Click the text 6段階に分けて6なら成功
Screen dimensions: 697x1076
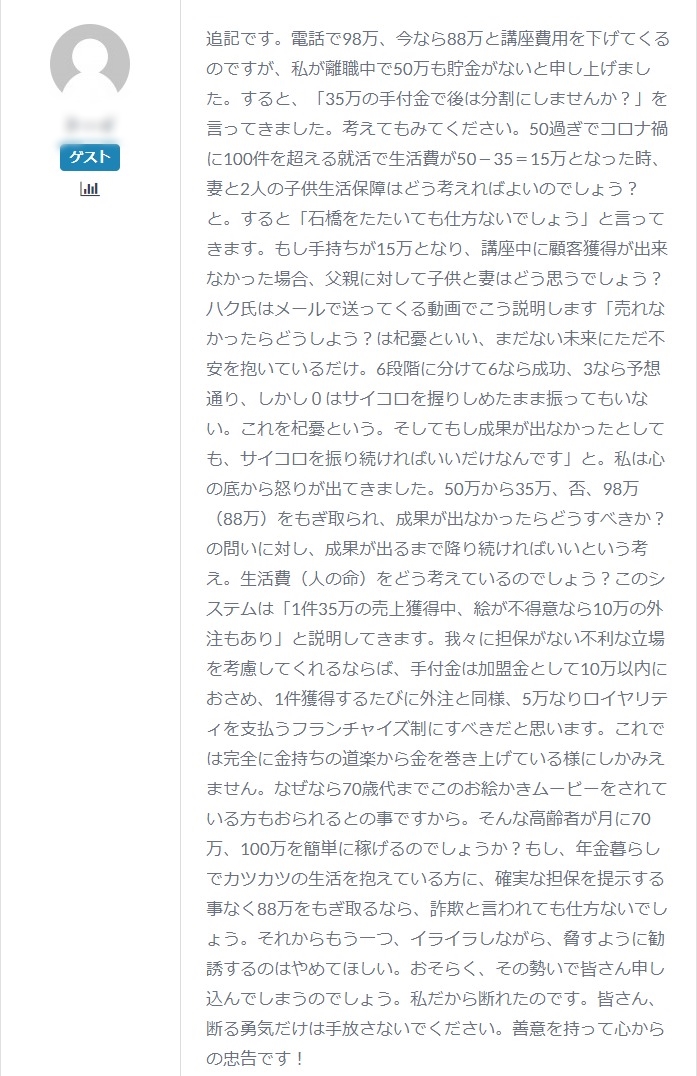[x=471, y=369]
